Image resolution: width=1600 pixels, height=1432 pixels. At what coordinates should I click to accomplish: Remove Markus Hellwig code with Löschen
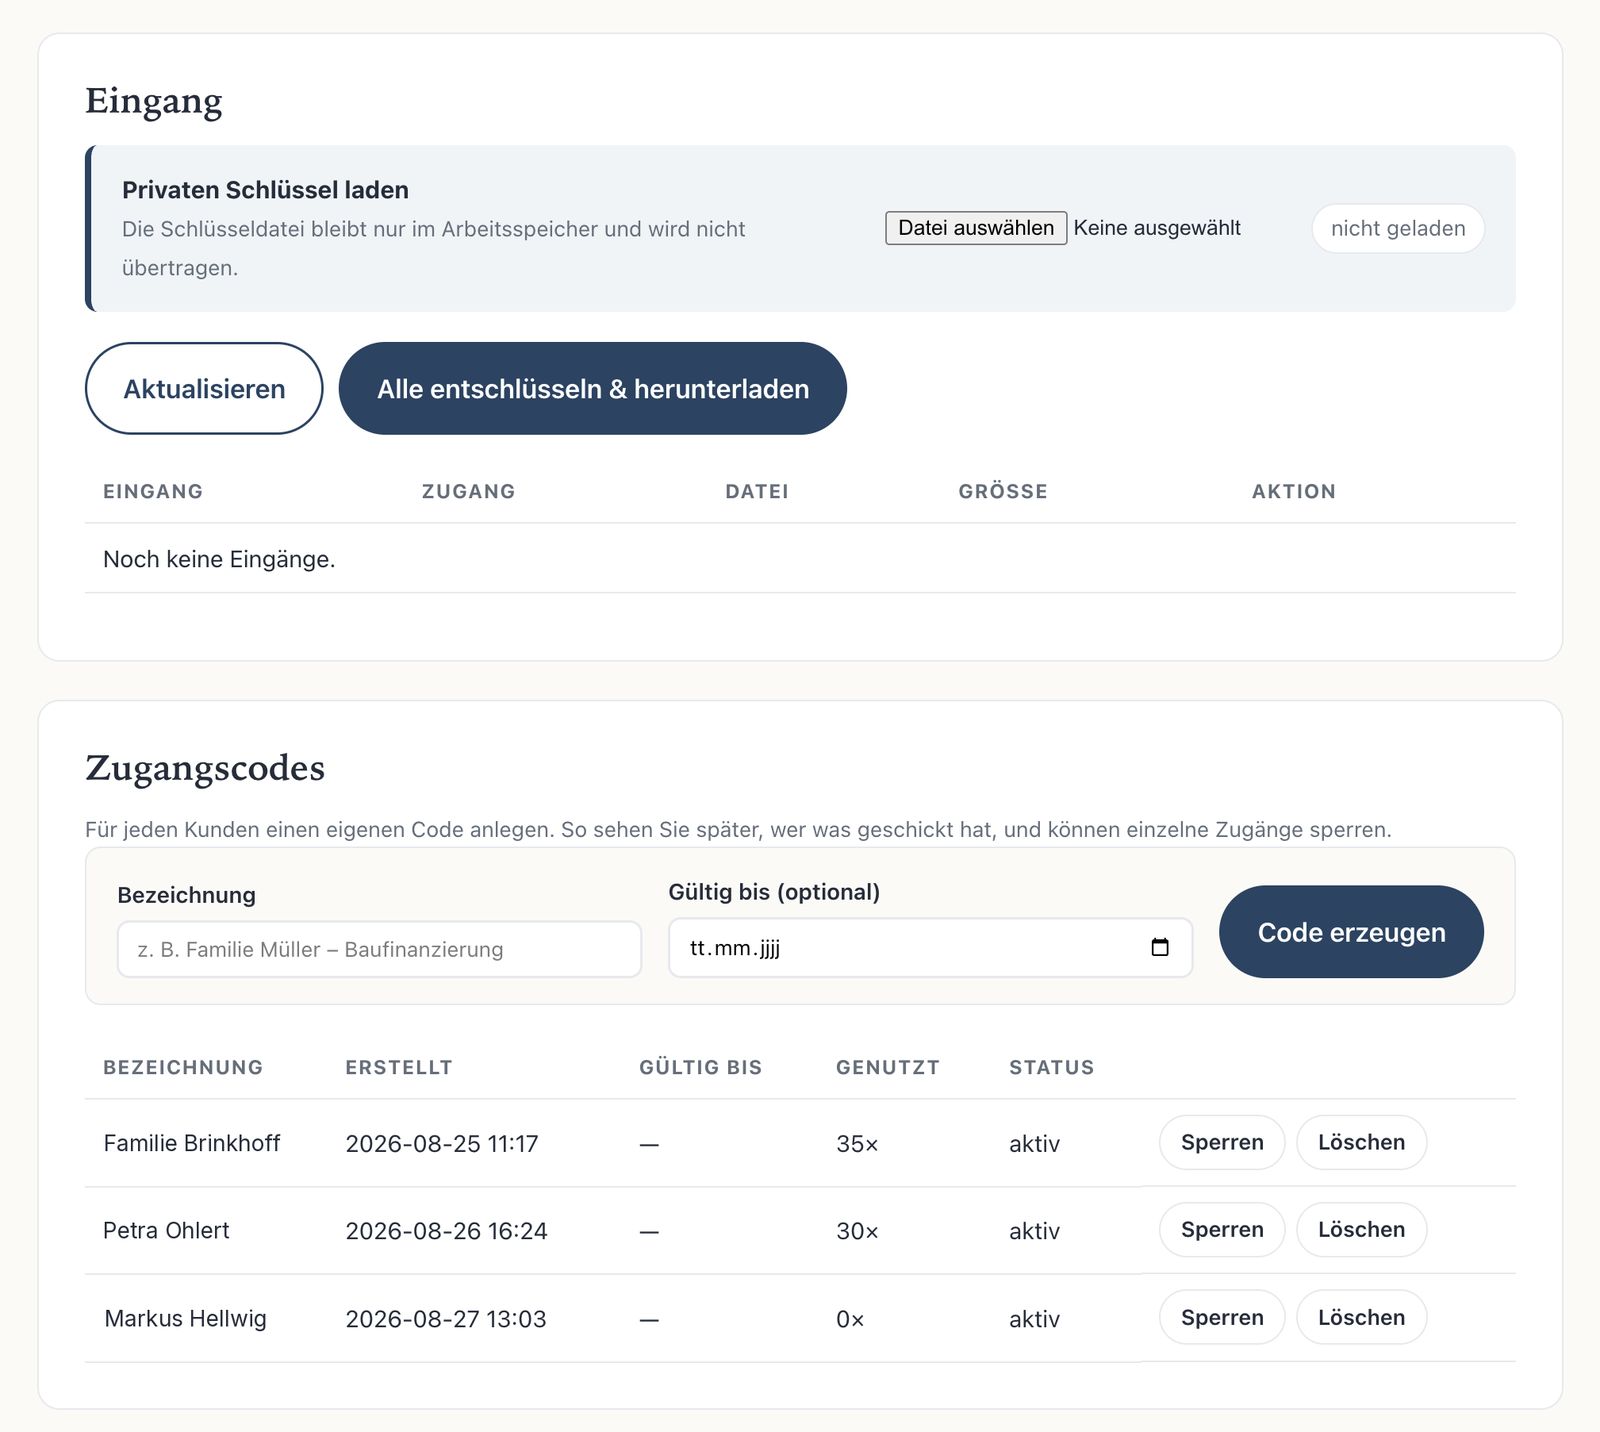(1361, 1317)
